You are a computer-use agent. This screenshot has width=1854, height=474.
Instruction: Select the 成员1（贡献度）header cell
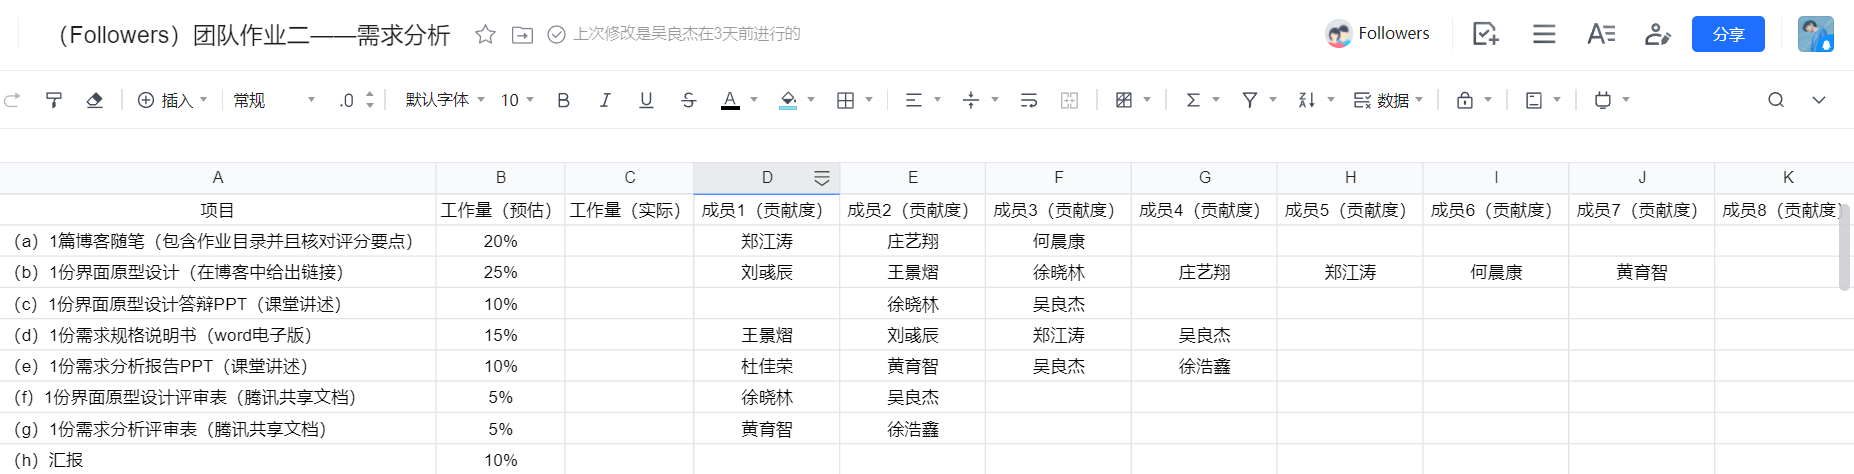767,210
